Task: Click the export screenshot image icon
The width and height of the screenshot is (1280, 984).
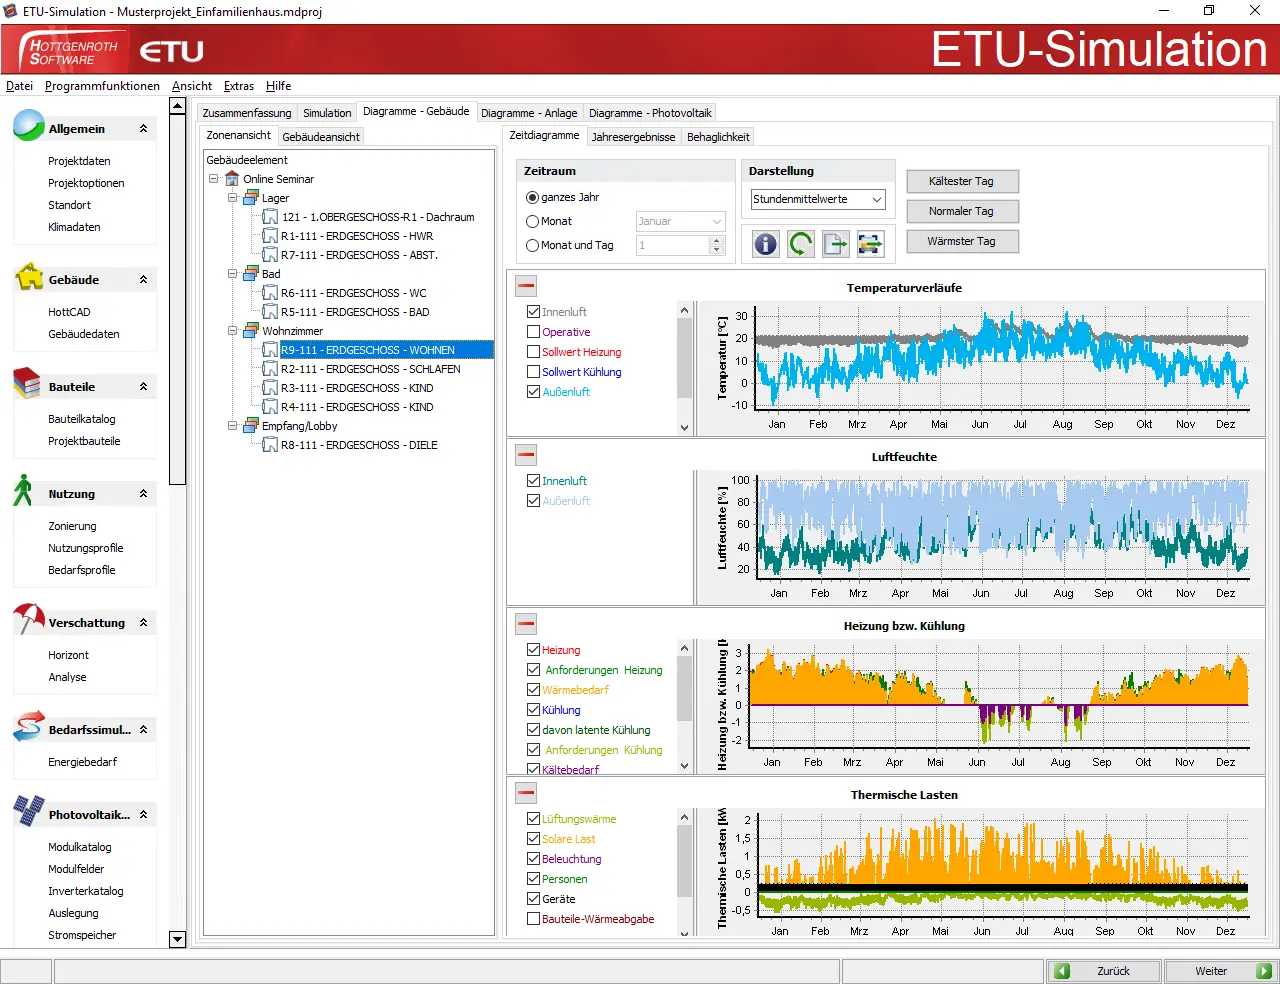Action: [870, 244]
